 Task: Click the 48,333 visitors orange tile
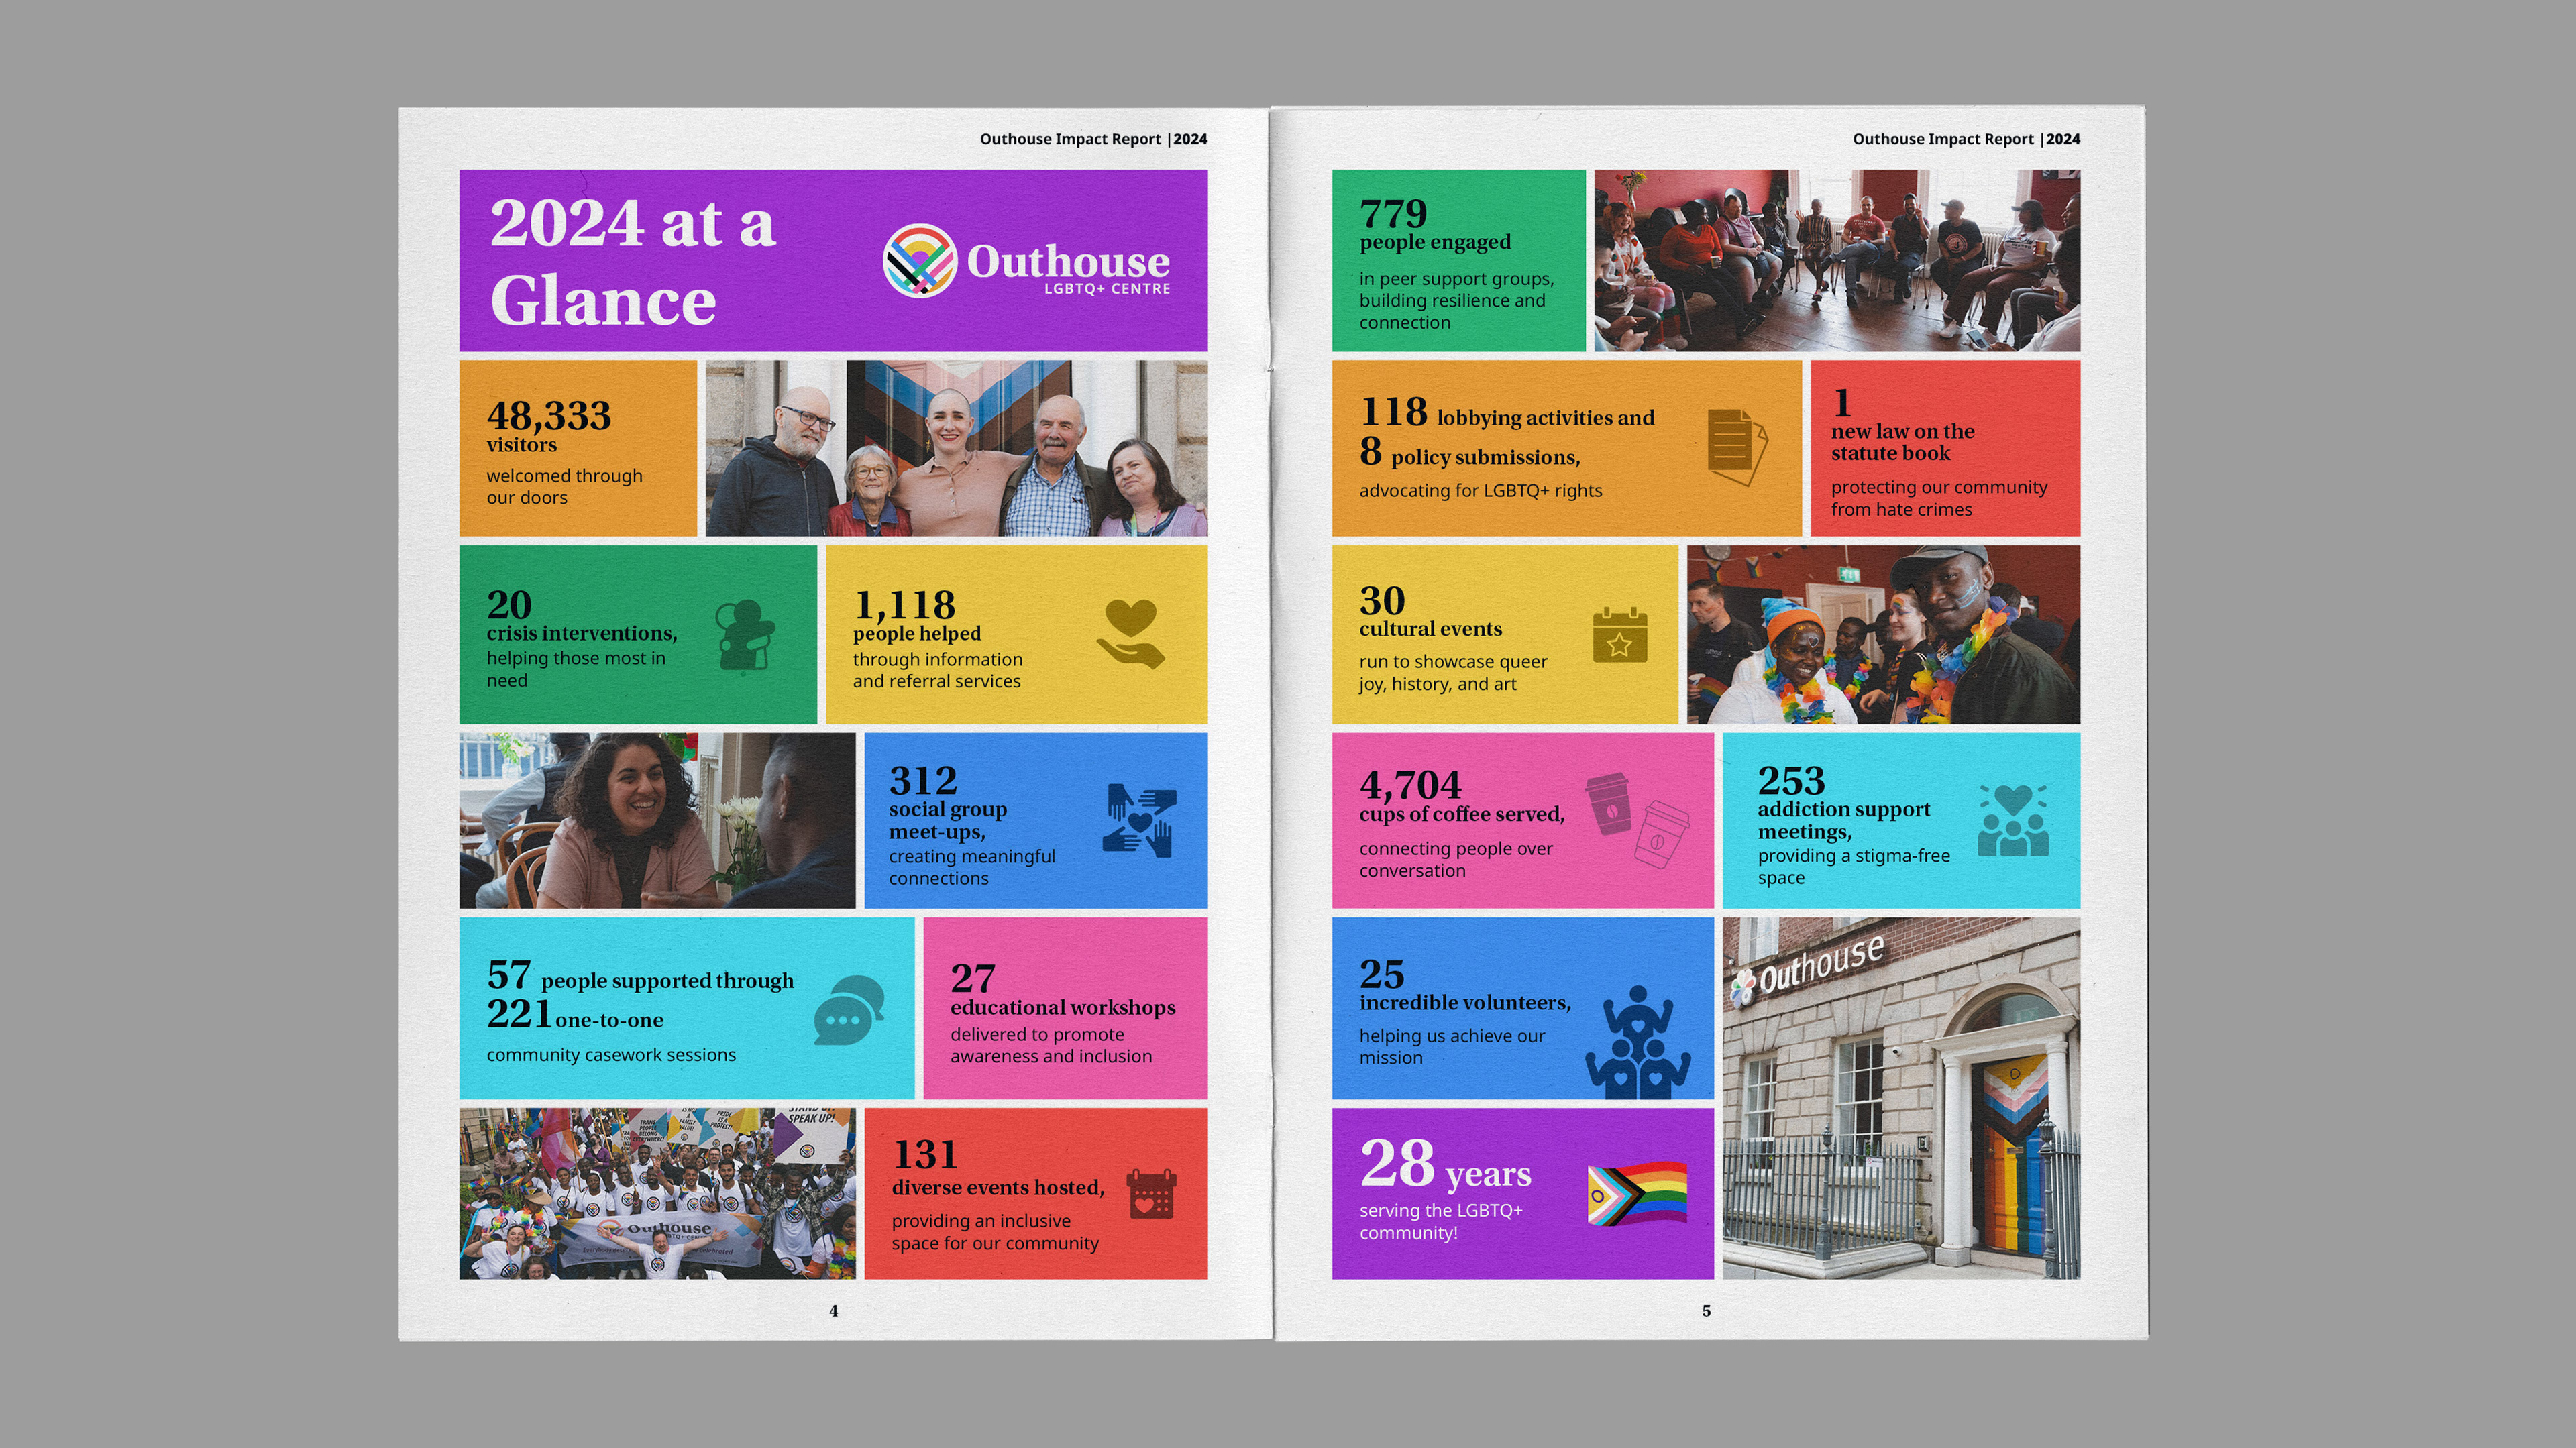coord(578,448)
